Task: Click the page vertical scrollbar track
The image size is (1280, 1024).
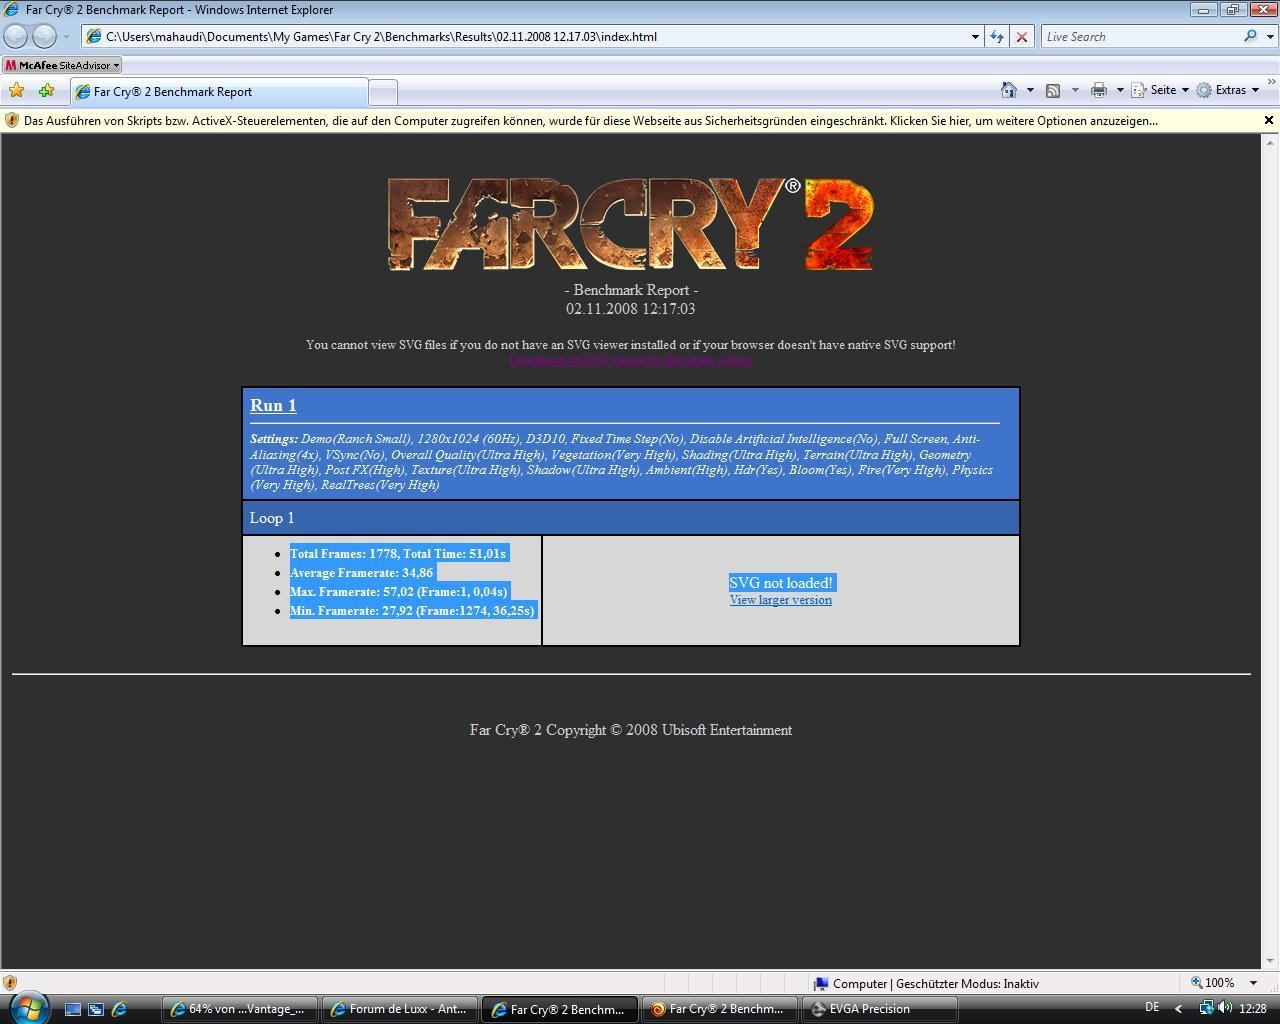Action: pyautogui.click(x=1270, y=550)
